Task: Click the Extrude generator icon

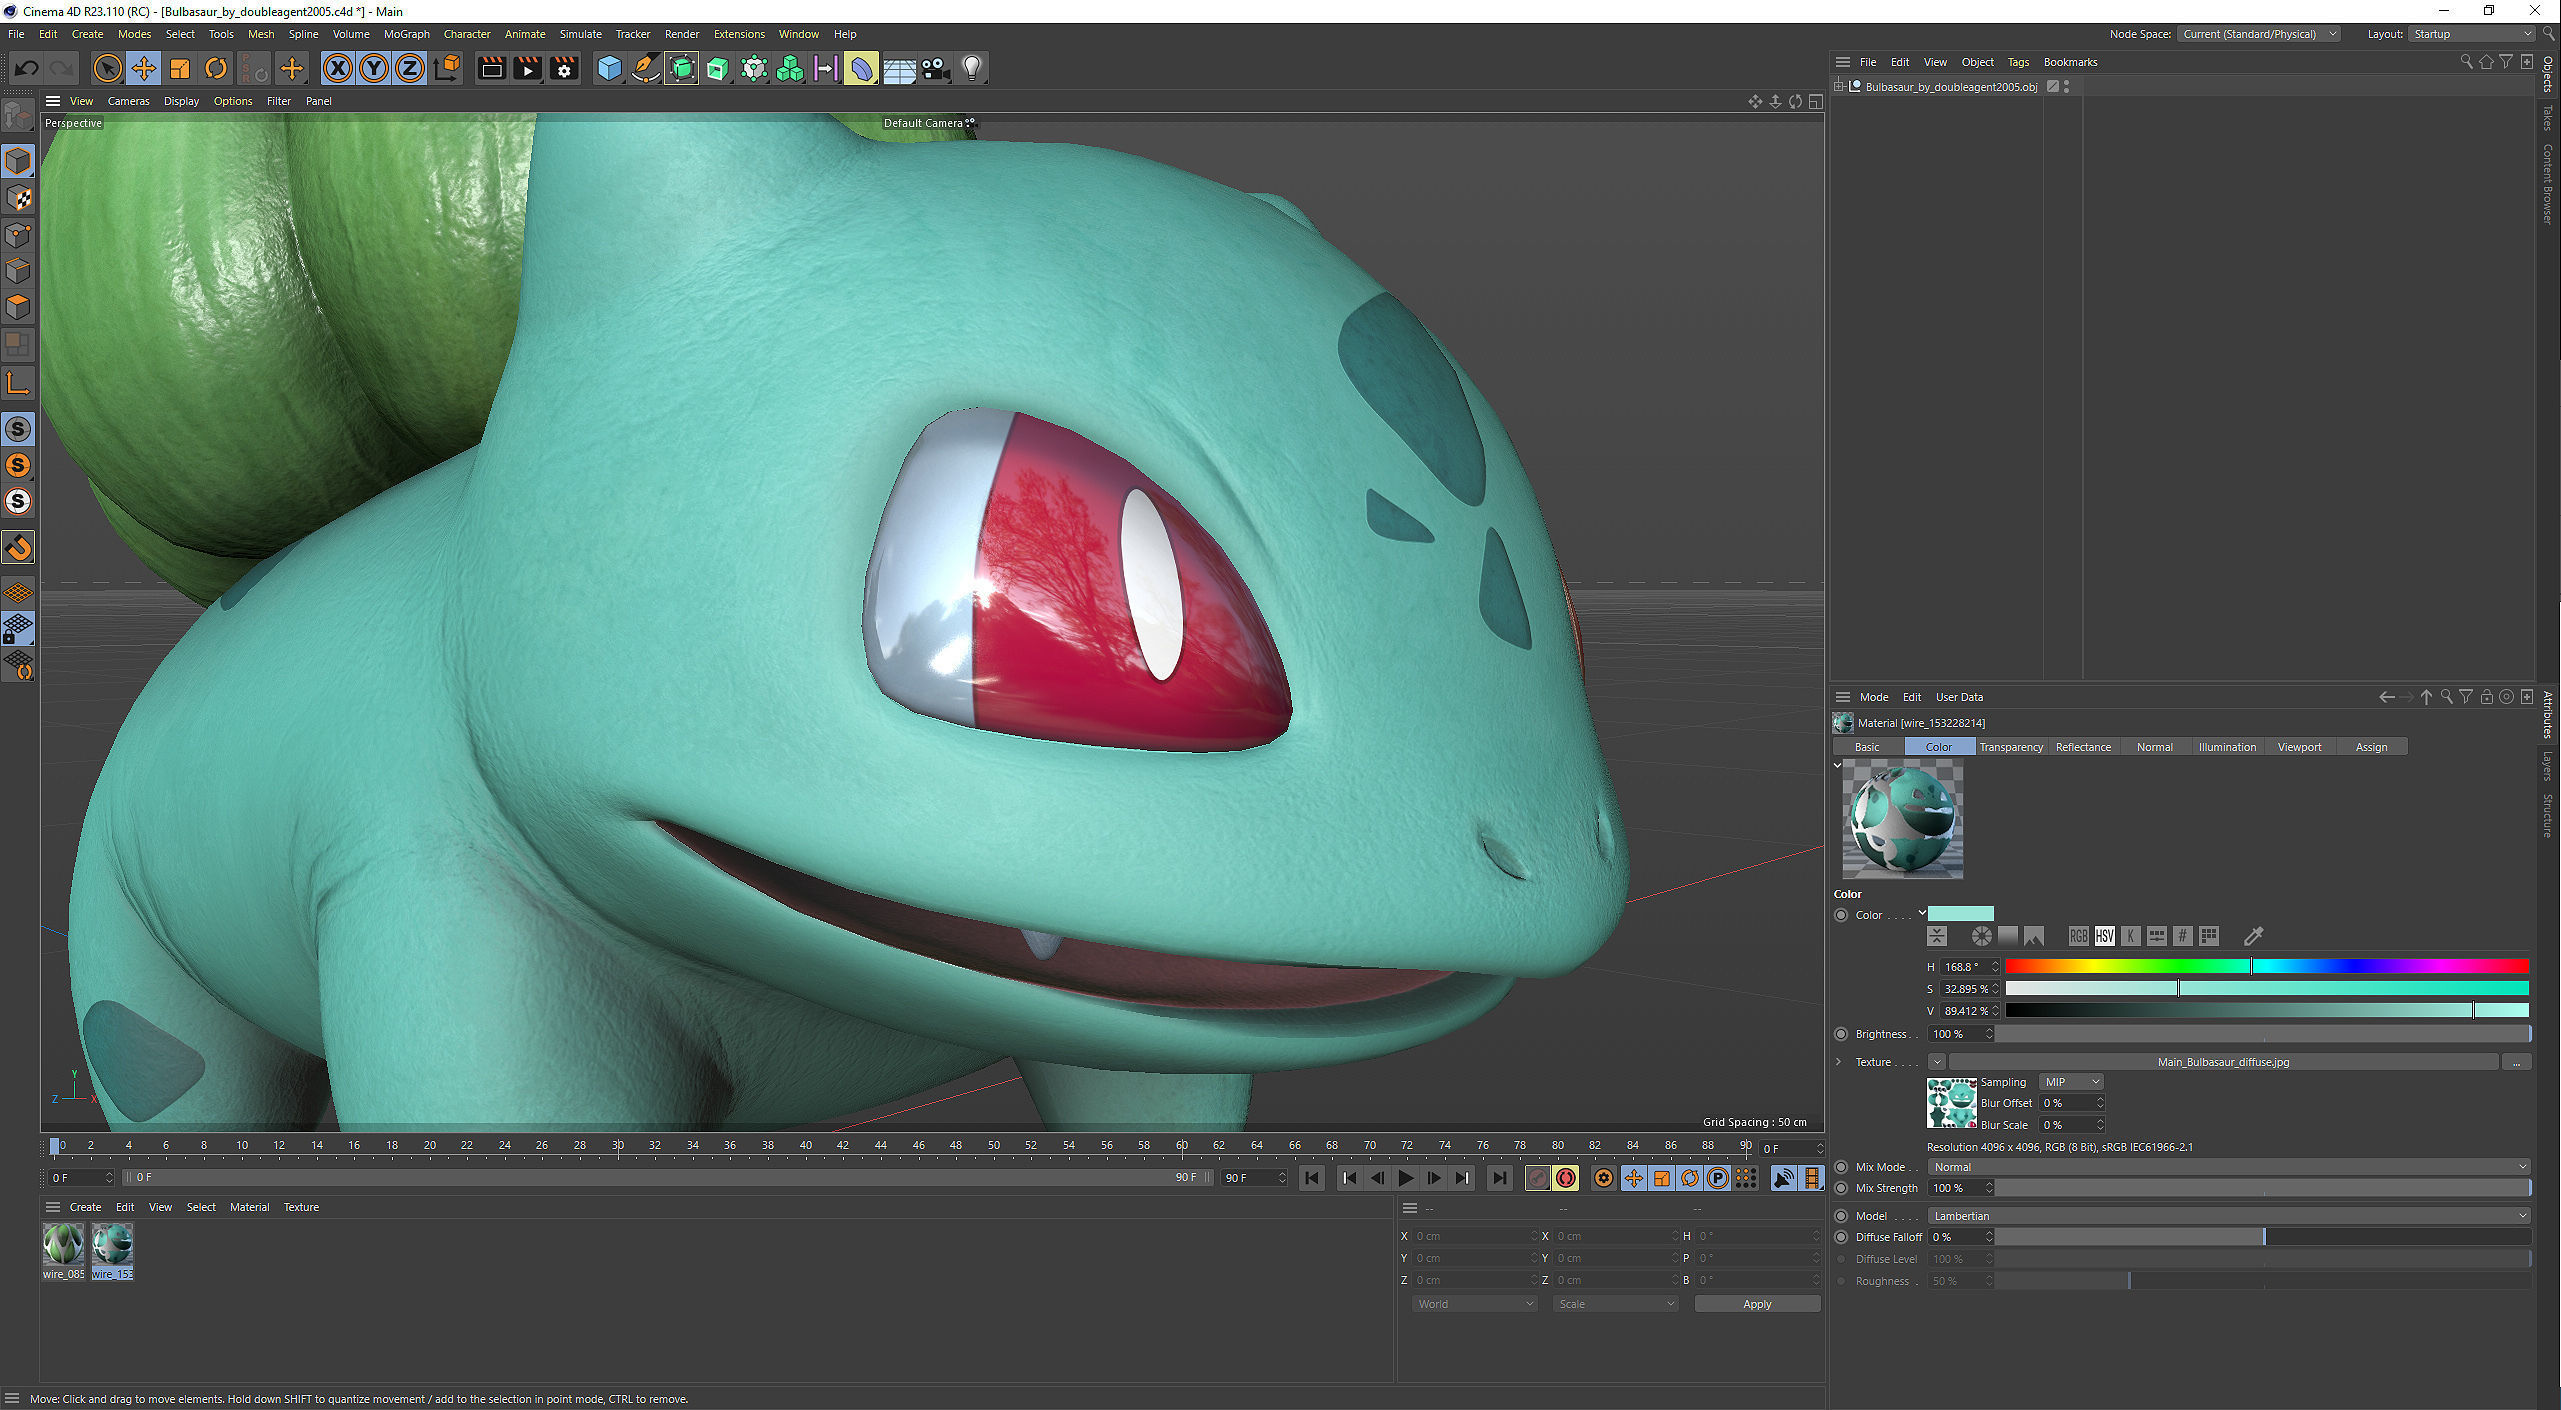Action: [718, 68]
